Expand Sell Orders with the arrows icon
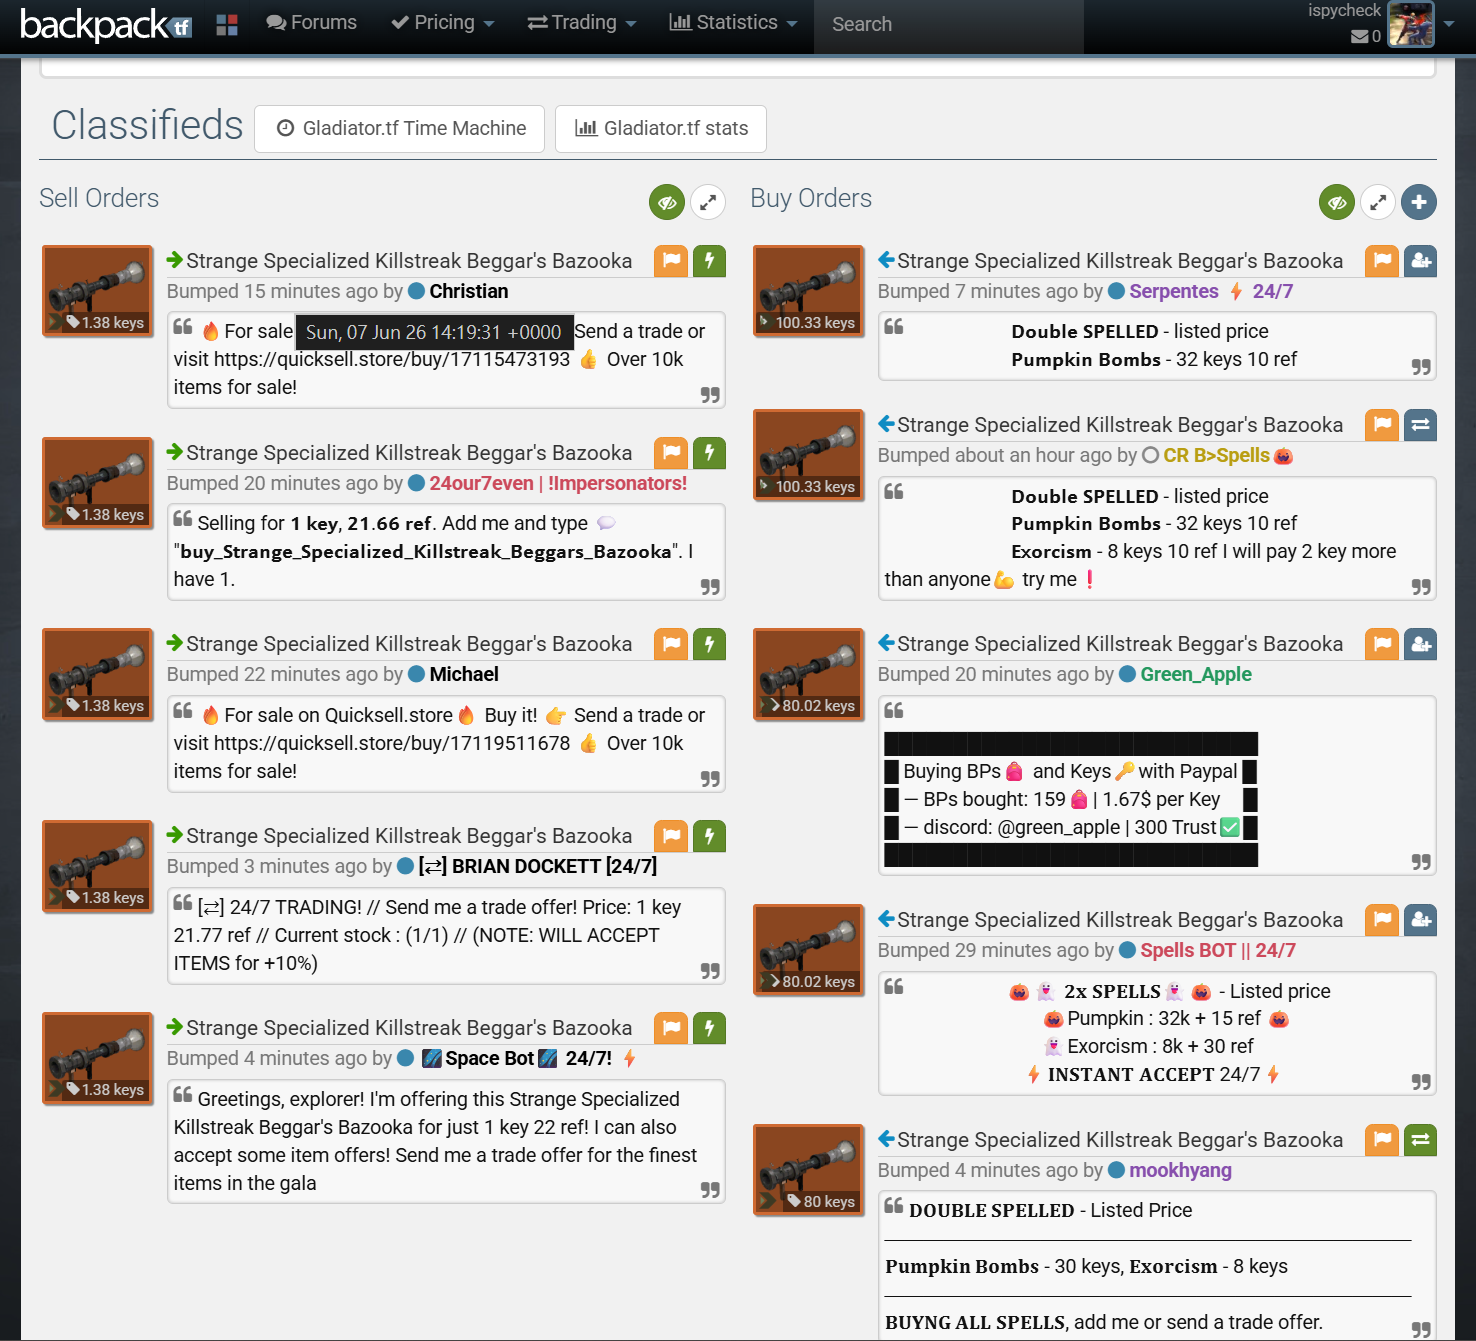 coord(707,203)
